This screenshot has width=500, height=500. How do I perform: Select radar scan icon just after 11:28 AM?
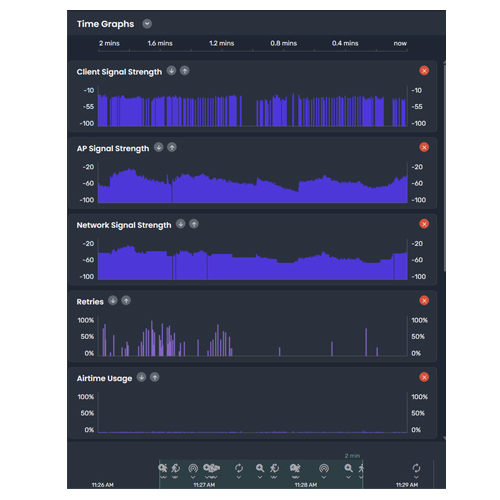pyautogui.click(x=324, y=468)
